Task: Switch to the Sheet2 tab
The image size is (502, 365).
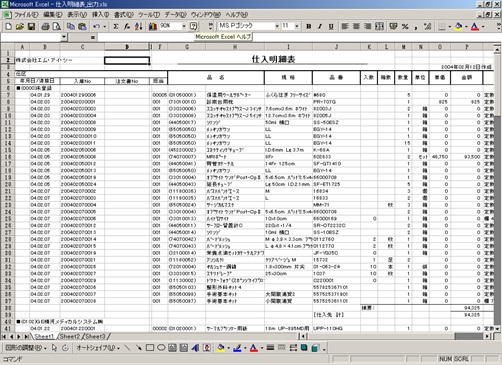Action: pos(69,337)
